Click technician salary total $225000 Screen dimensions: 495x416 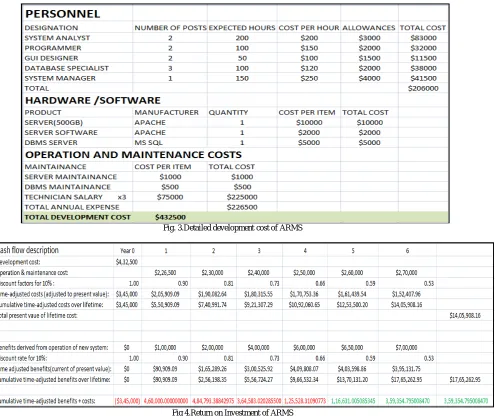pyautogui.click(x=242, y=197)
